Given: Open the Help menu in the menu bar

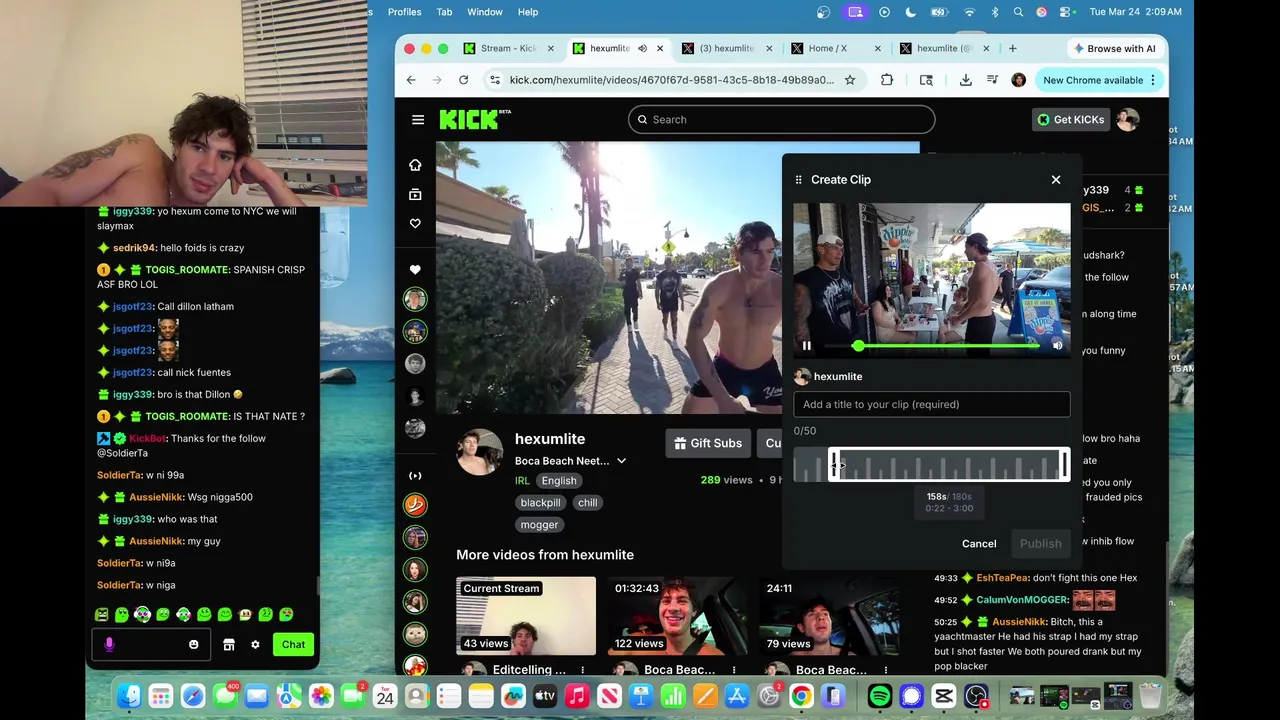Looking at the screenshot, I should click(x=528, y=12).
